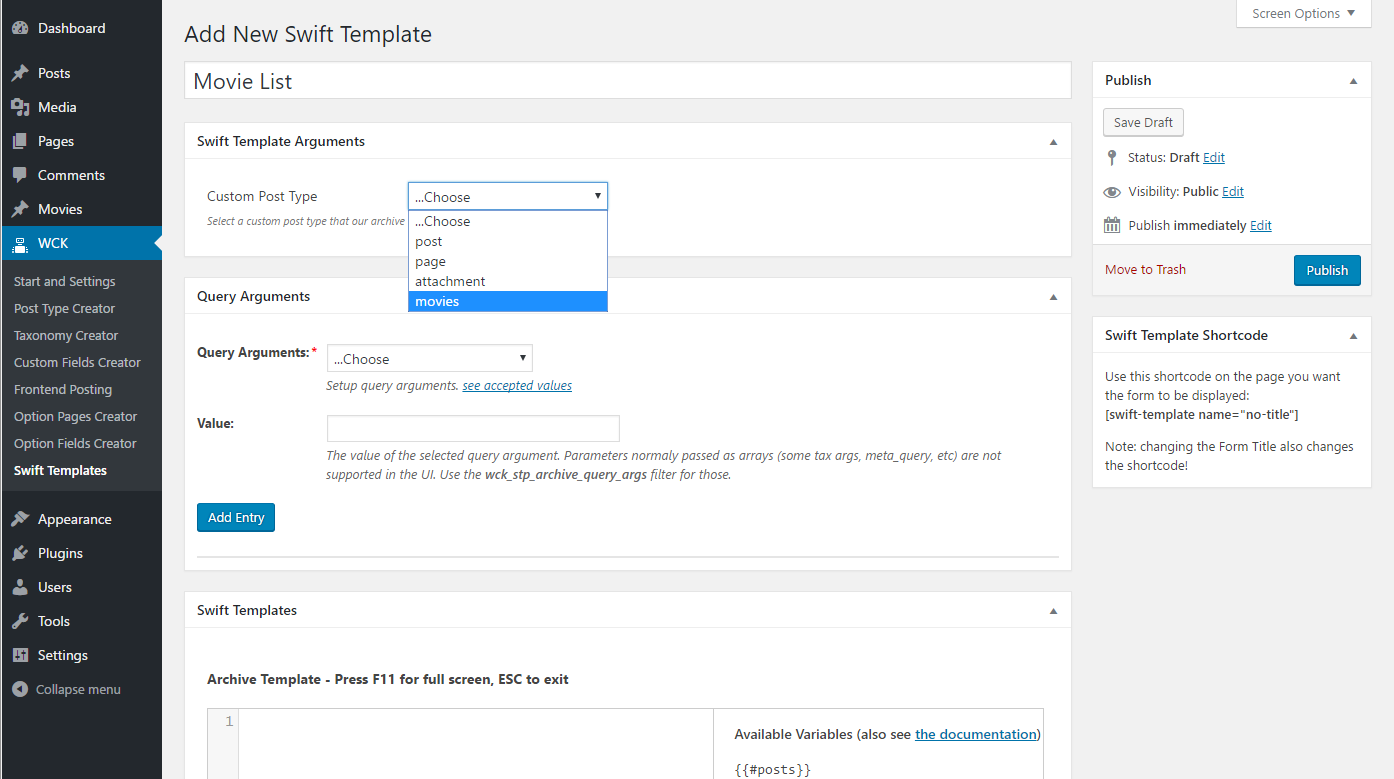1394x779 pixels.
Task: Click the Pages icon in sidebar
Action: [x=20, y=141]
